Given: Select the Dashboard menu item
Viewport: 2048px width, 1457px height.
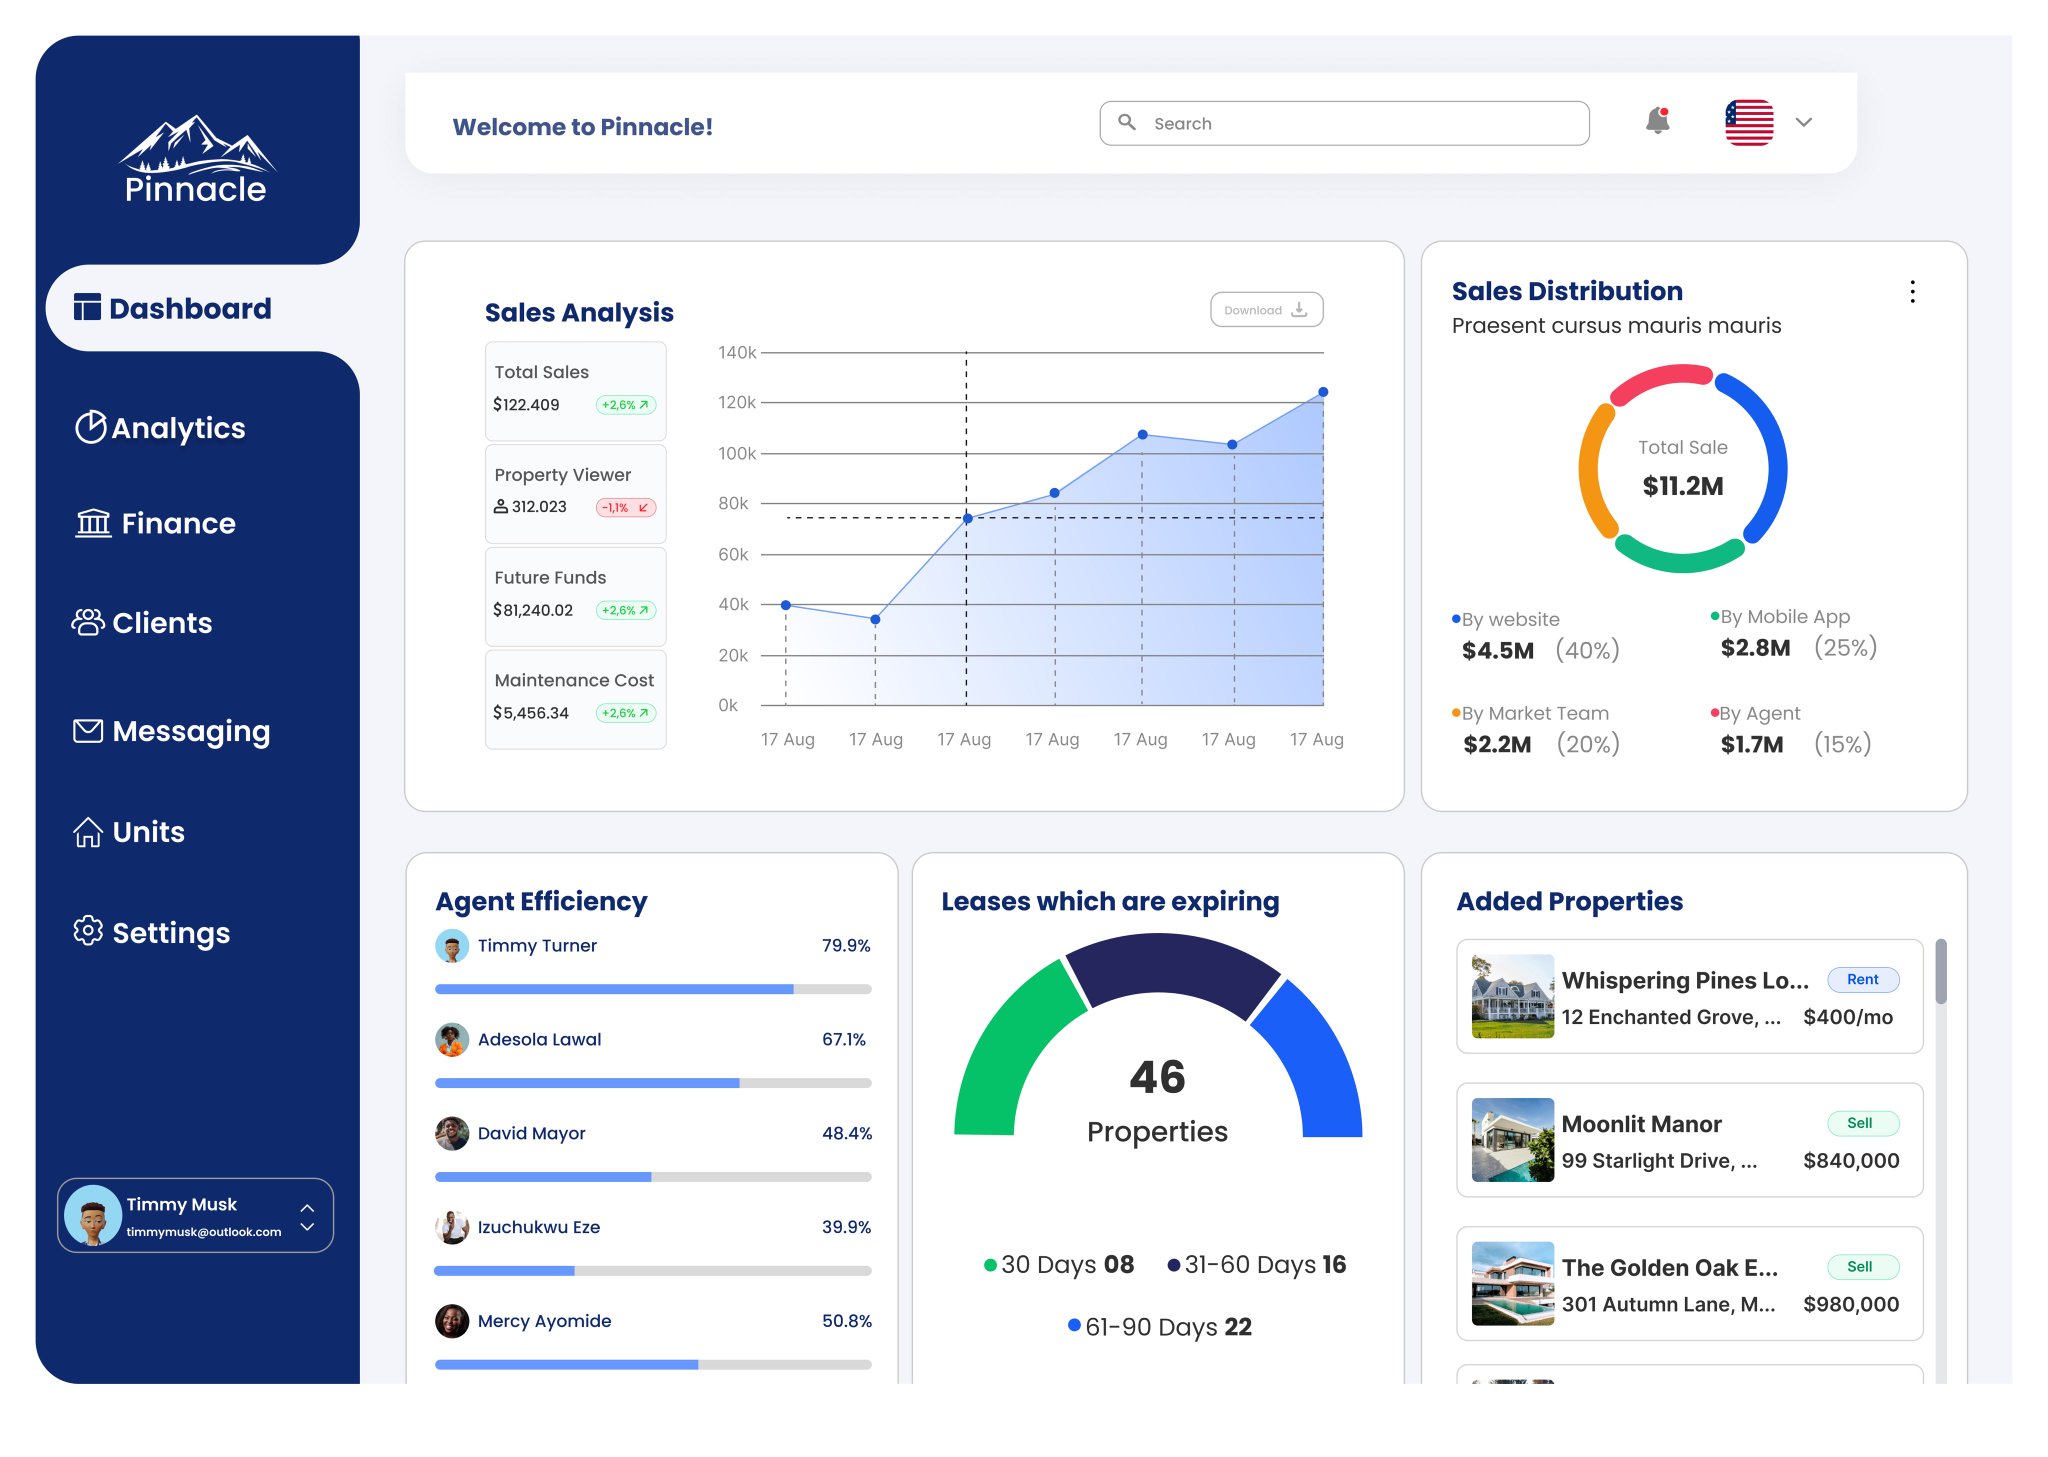Looking at the screenshot, I should click(190, 308).
